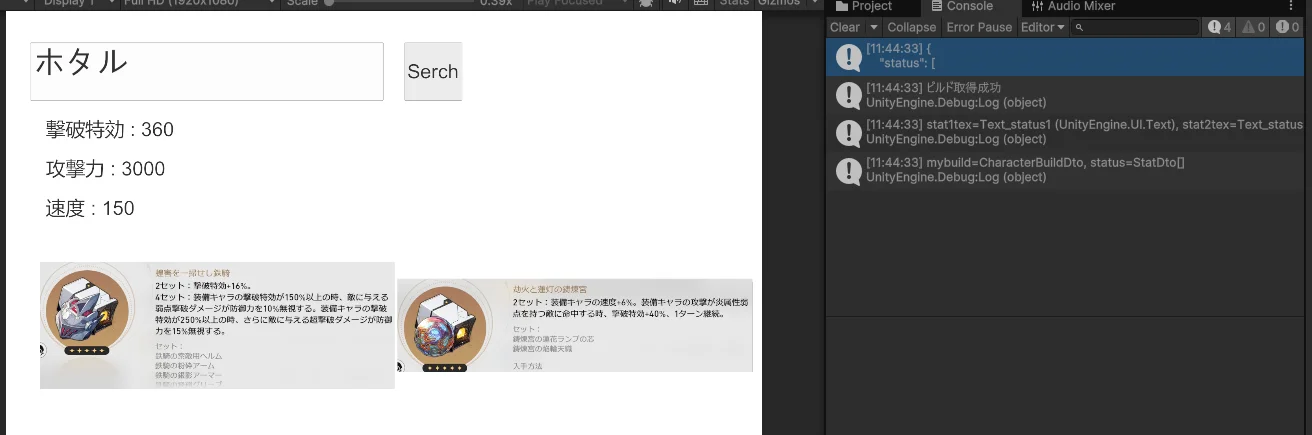Toggle warning messages count filter
1312x435 pixels.
pyautogui.click(x=1254, y=27)
